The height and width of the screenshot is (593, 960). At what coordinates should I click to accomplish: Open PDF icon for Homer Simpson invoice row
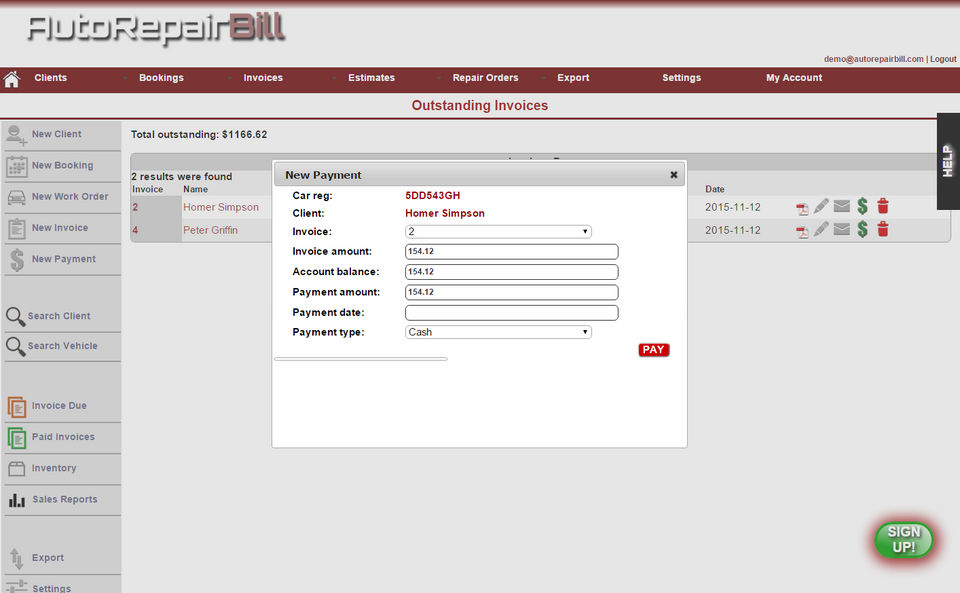click(802, 209)
